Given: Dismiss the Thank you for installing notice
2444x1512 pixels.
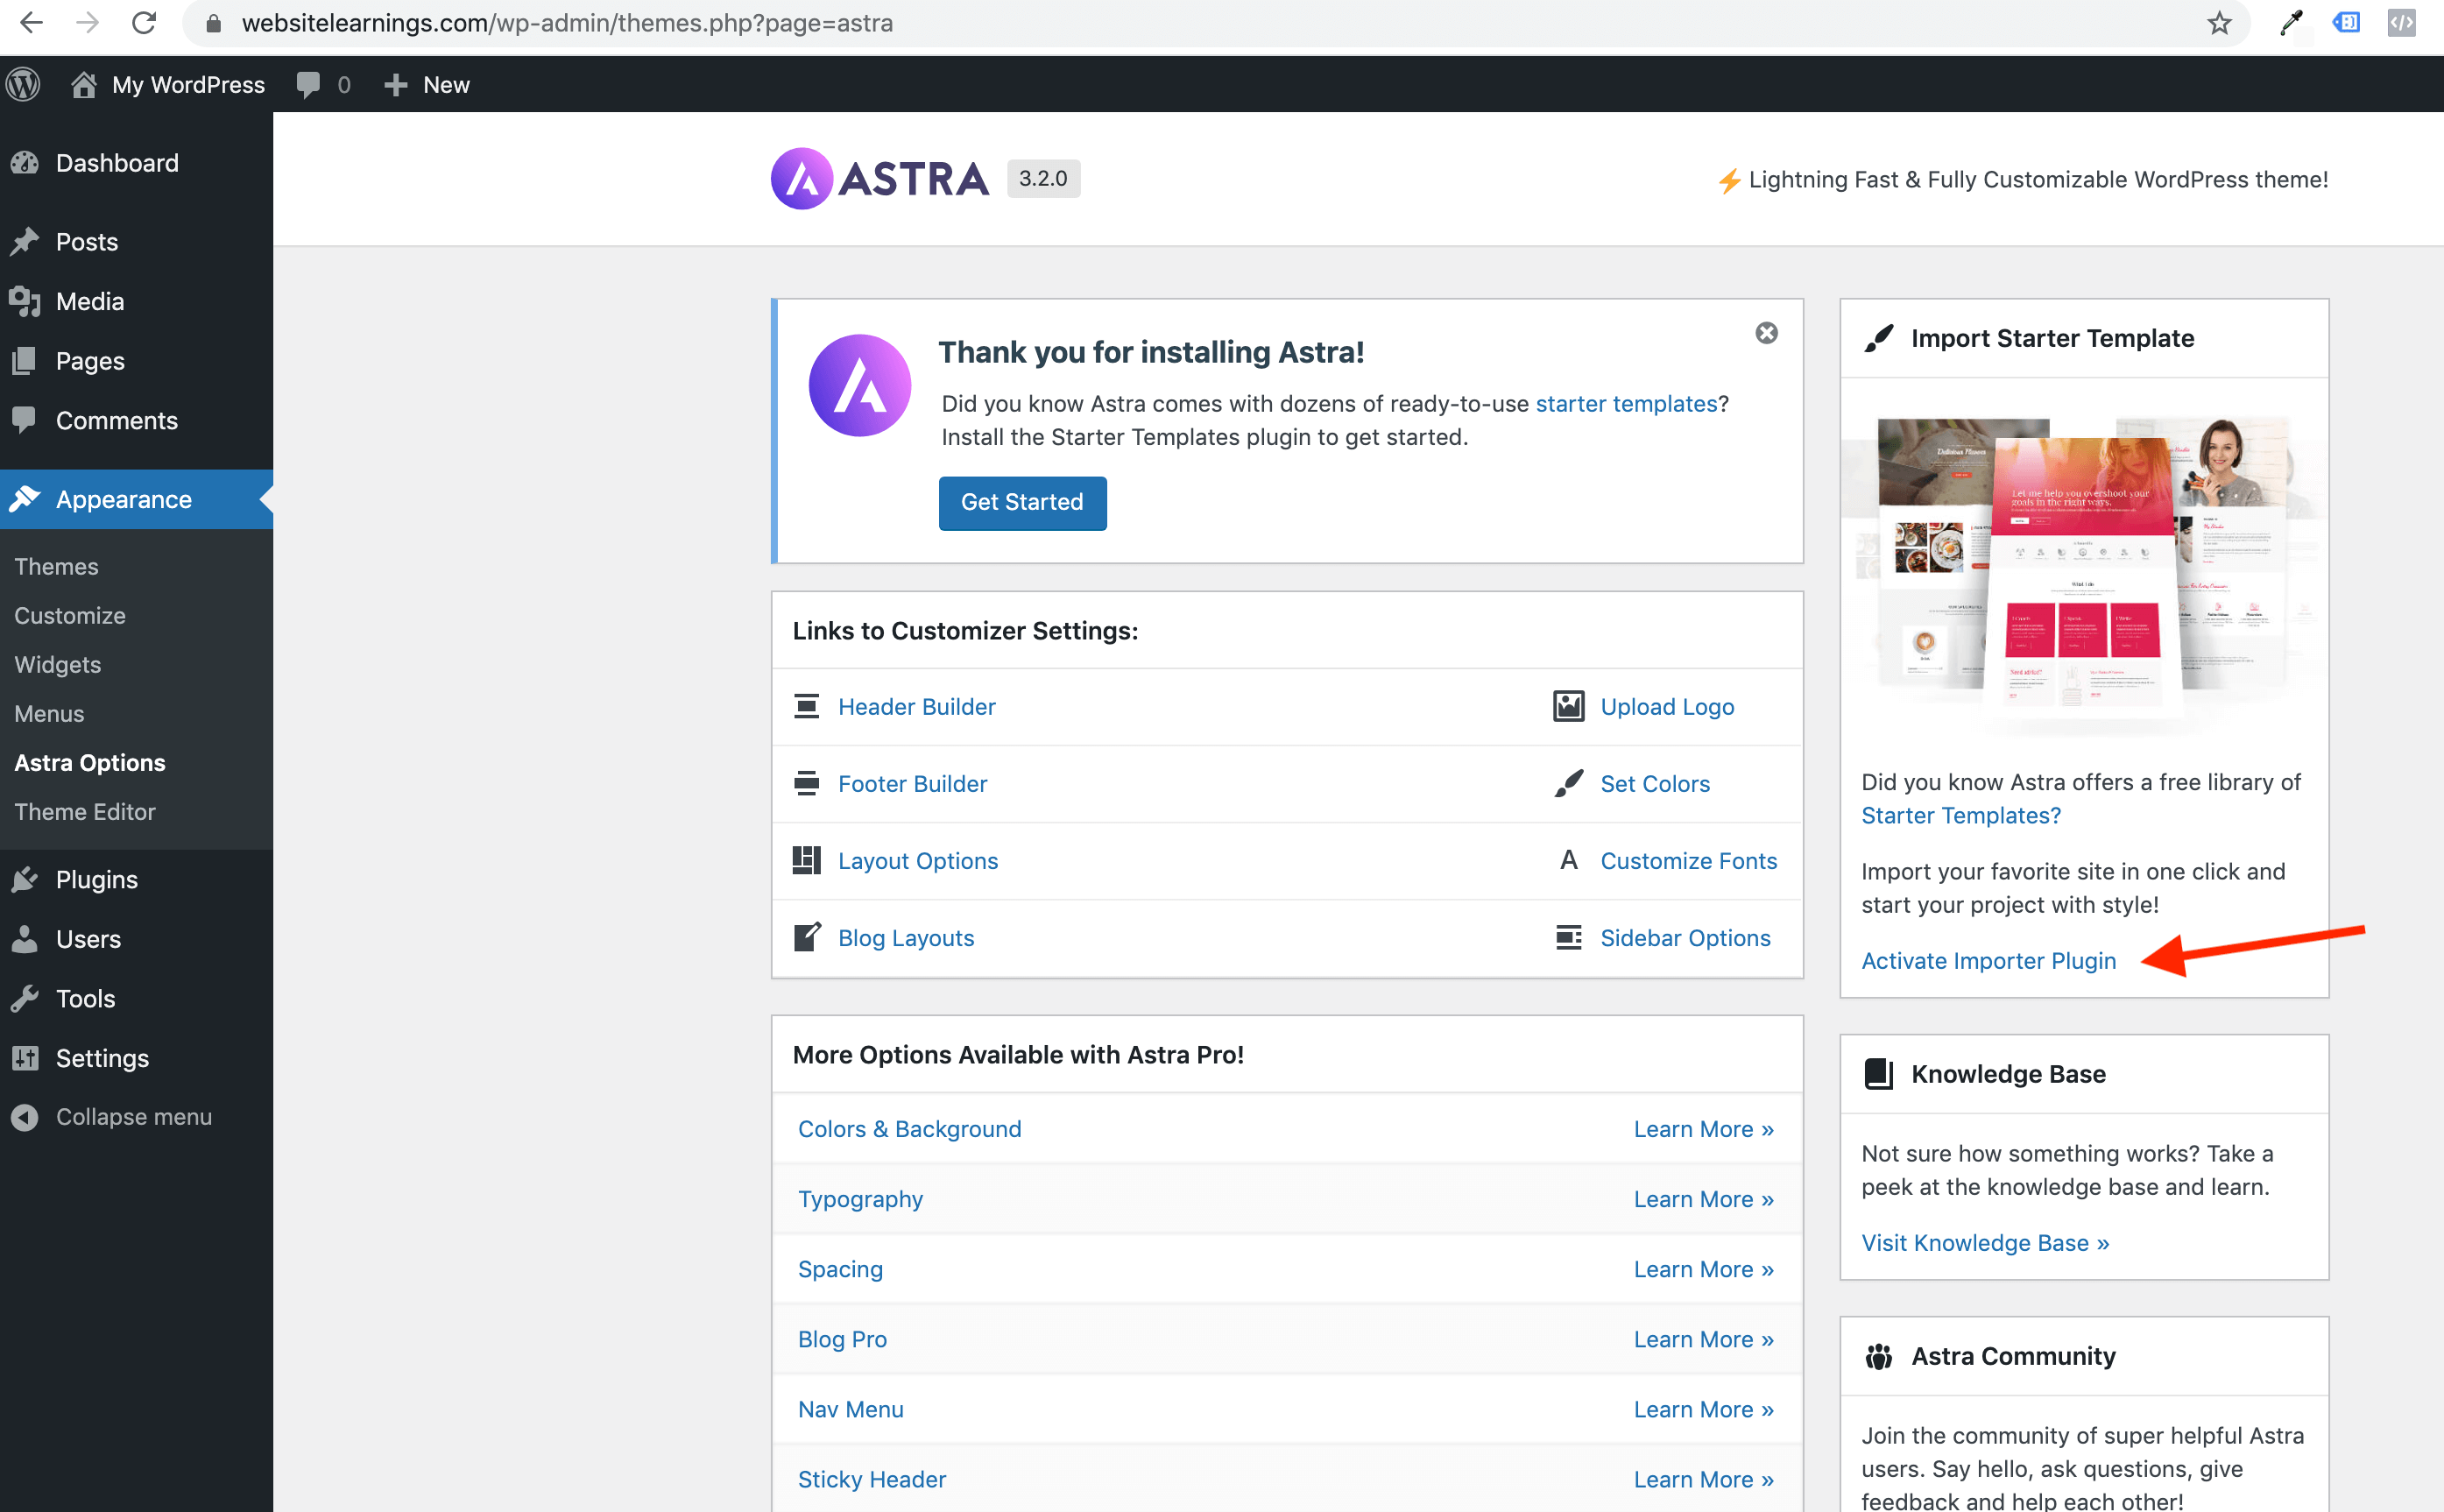Looking at the screenshot, I should 1767,333.
